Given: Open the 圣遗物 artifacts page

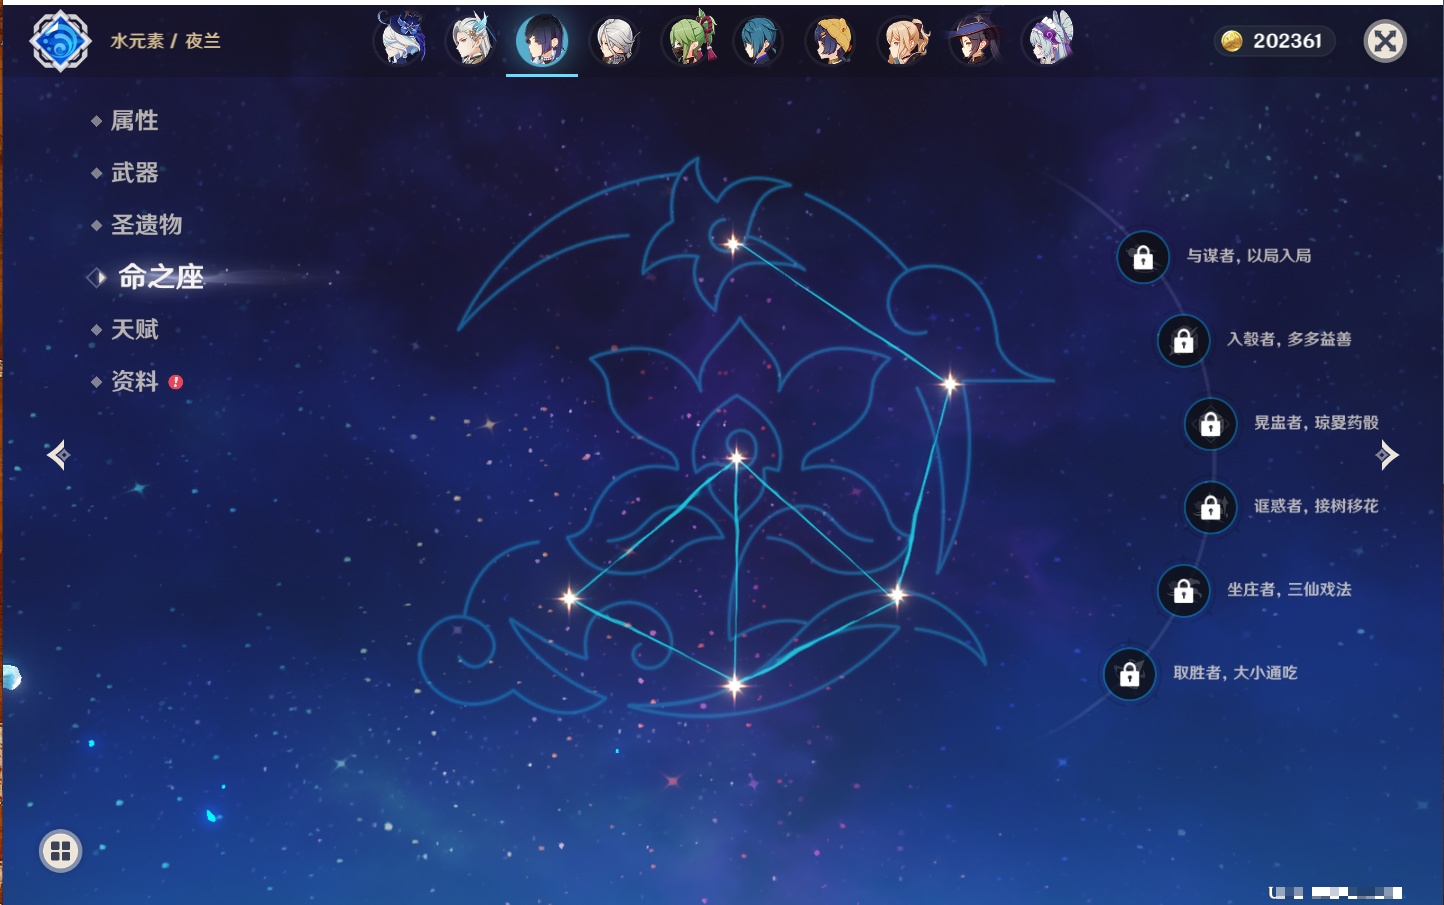Looking at the screenshot, I should click(x=147, y=225).
